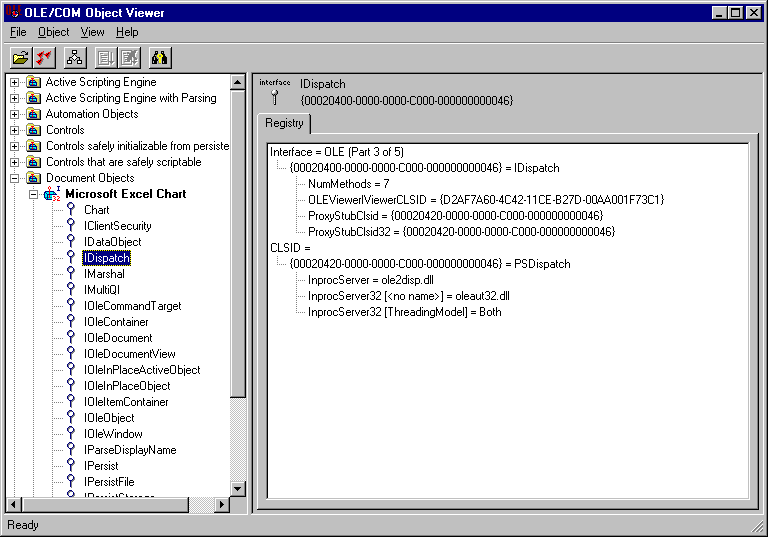Open the View menu
This screenshot has width=768, height=537.
coord(92,32)
